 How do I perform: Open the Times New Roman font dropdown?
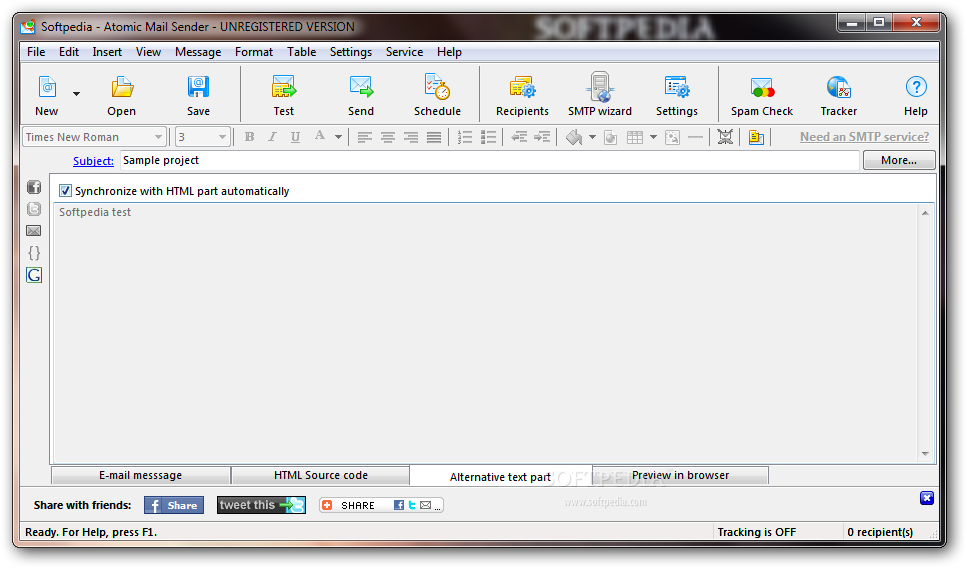coord(158,137)
